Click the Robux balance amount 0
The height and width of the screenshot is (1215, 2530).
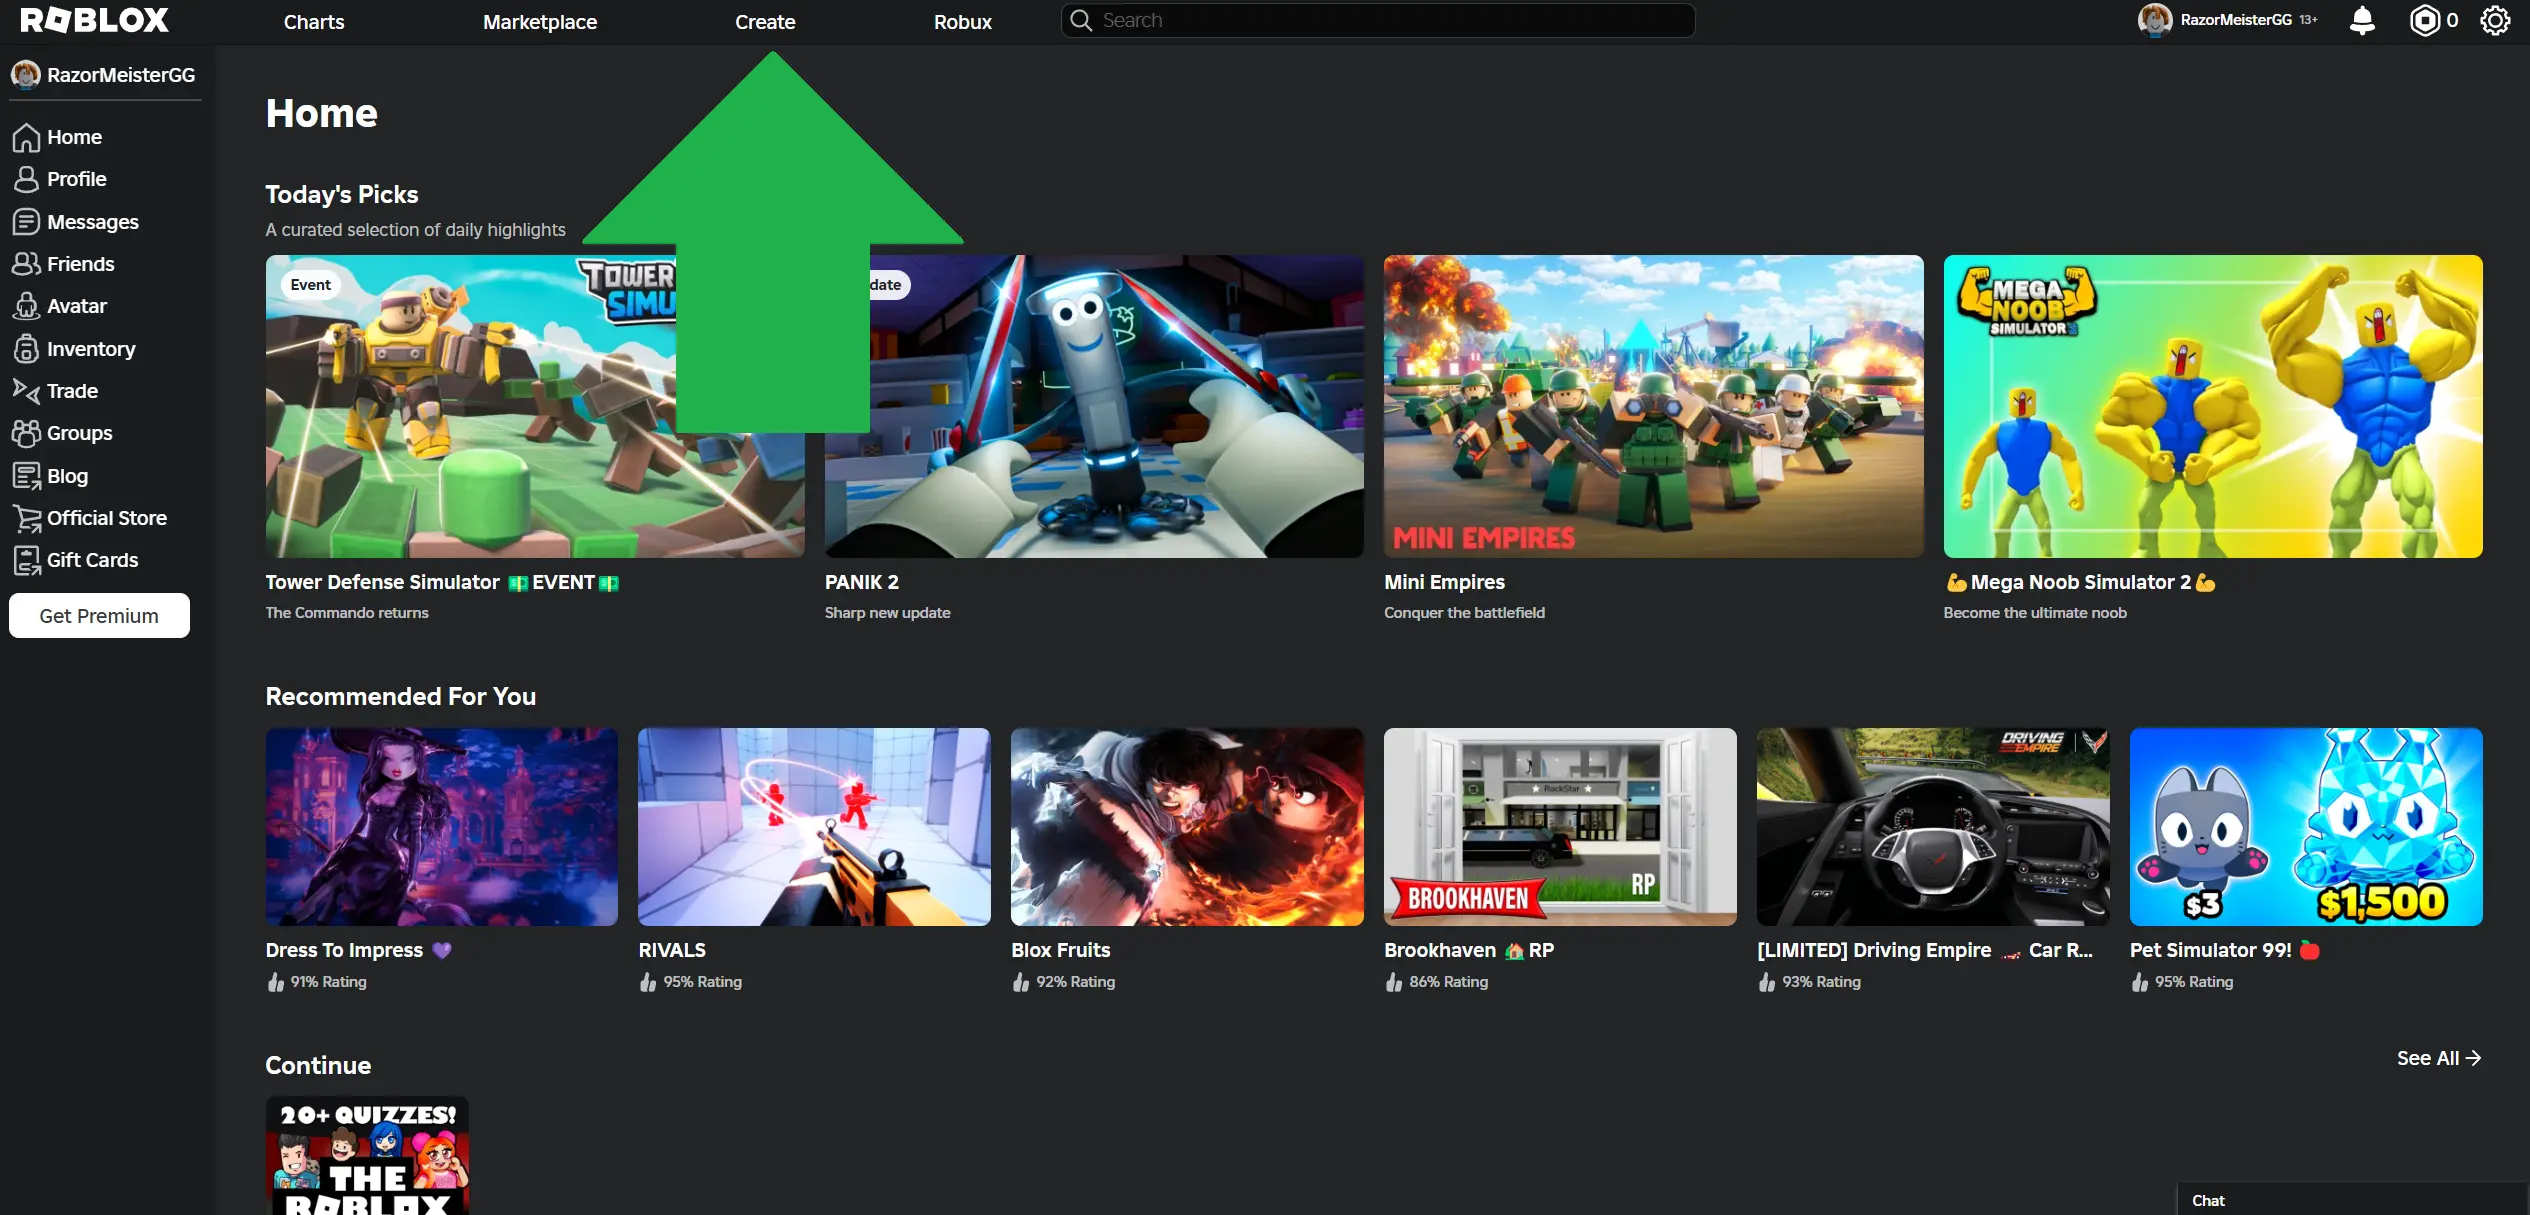point(2452,20)
